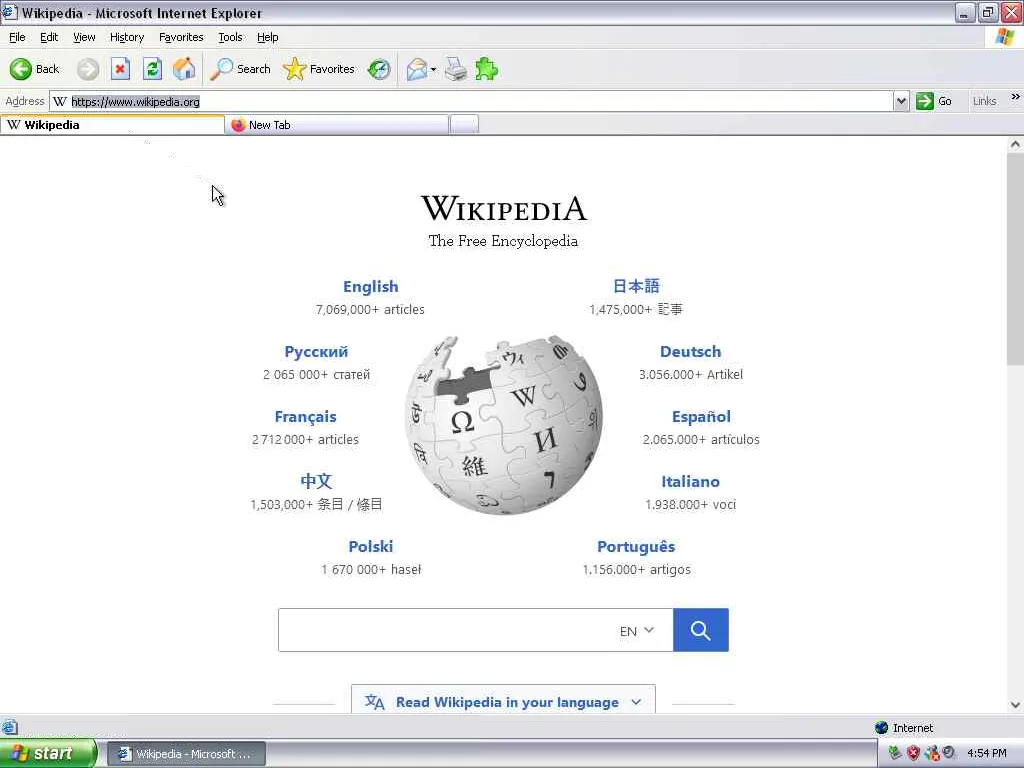Click the 4:54 PM taskbar clock

pos(986,753)
